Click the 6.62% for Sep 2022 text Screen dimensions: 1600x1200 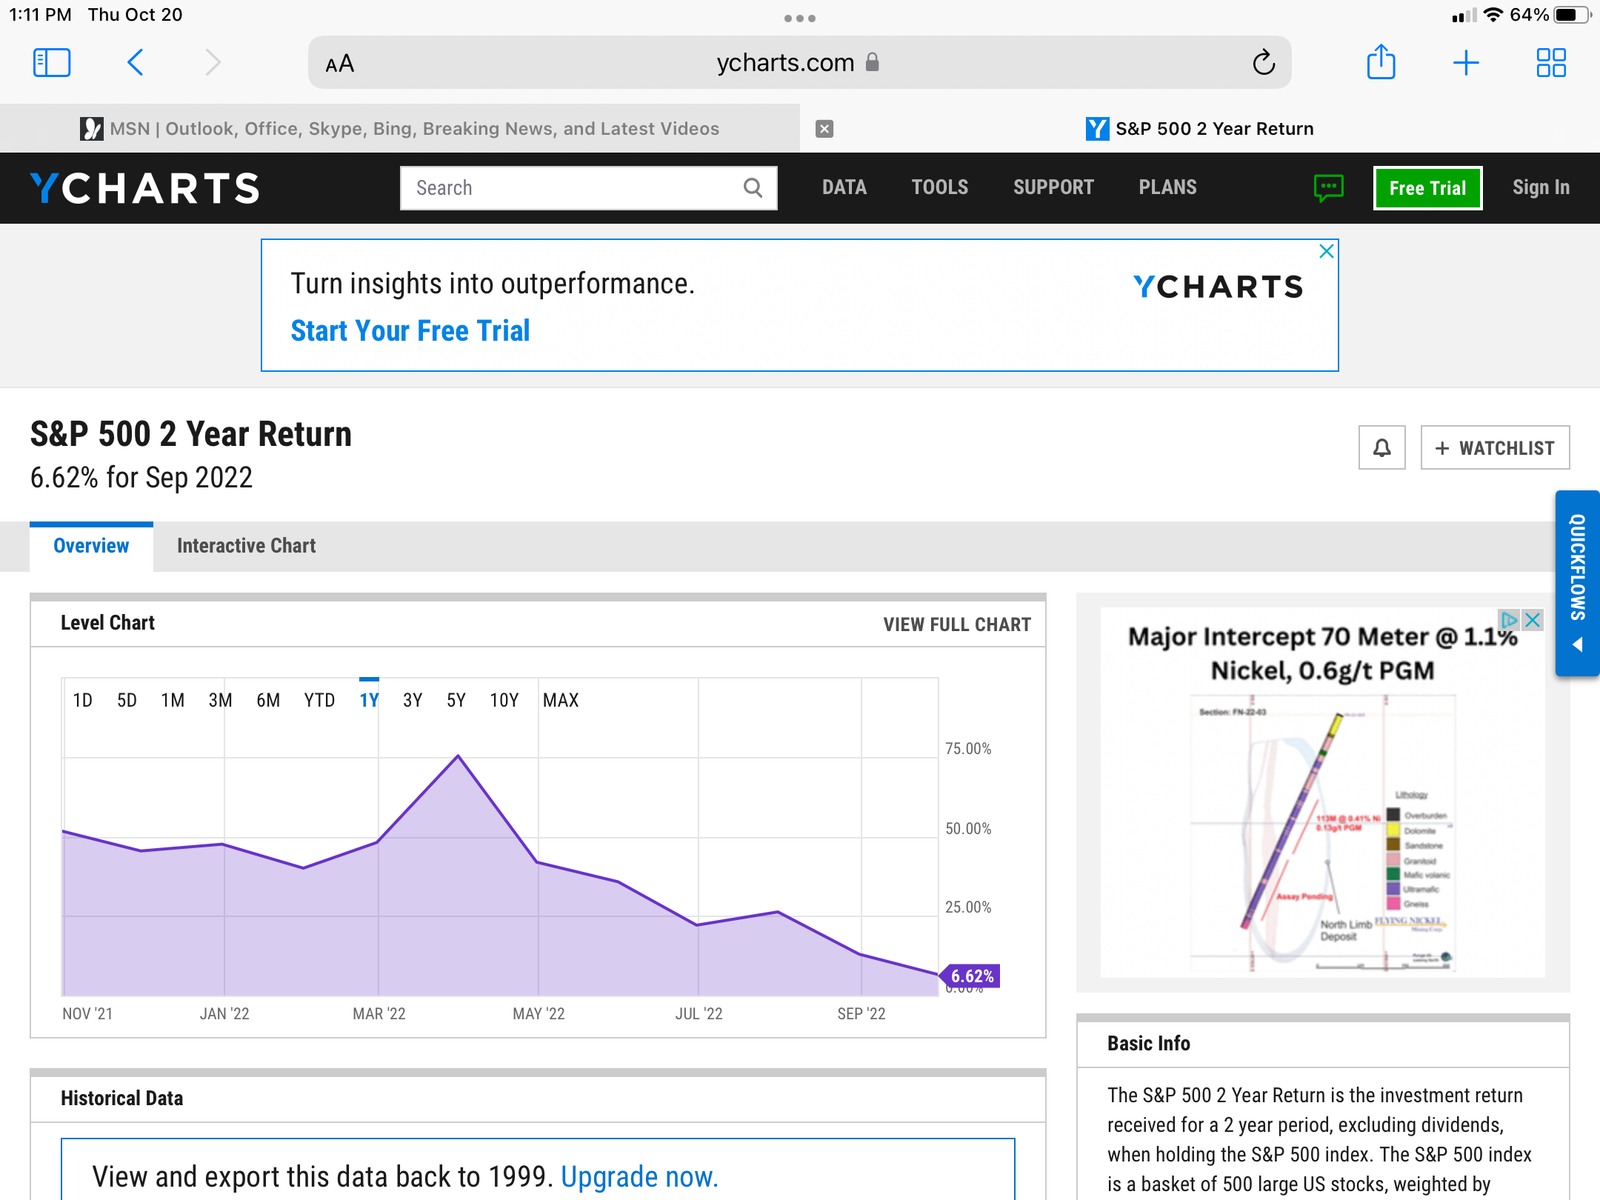(141, 478)
